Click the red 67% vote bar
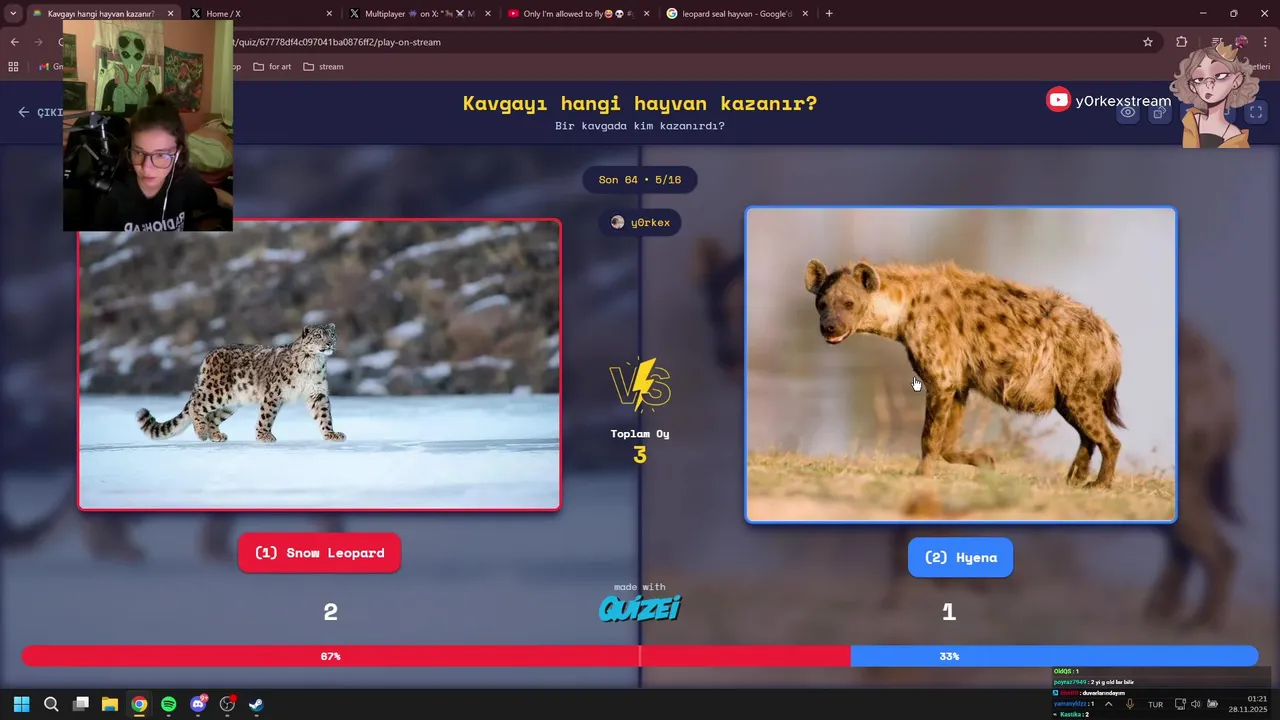 tap(435, 656)
